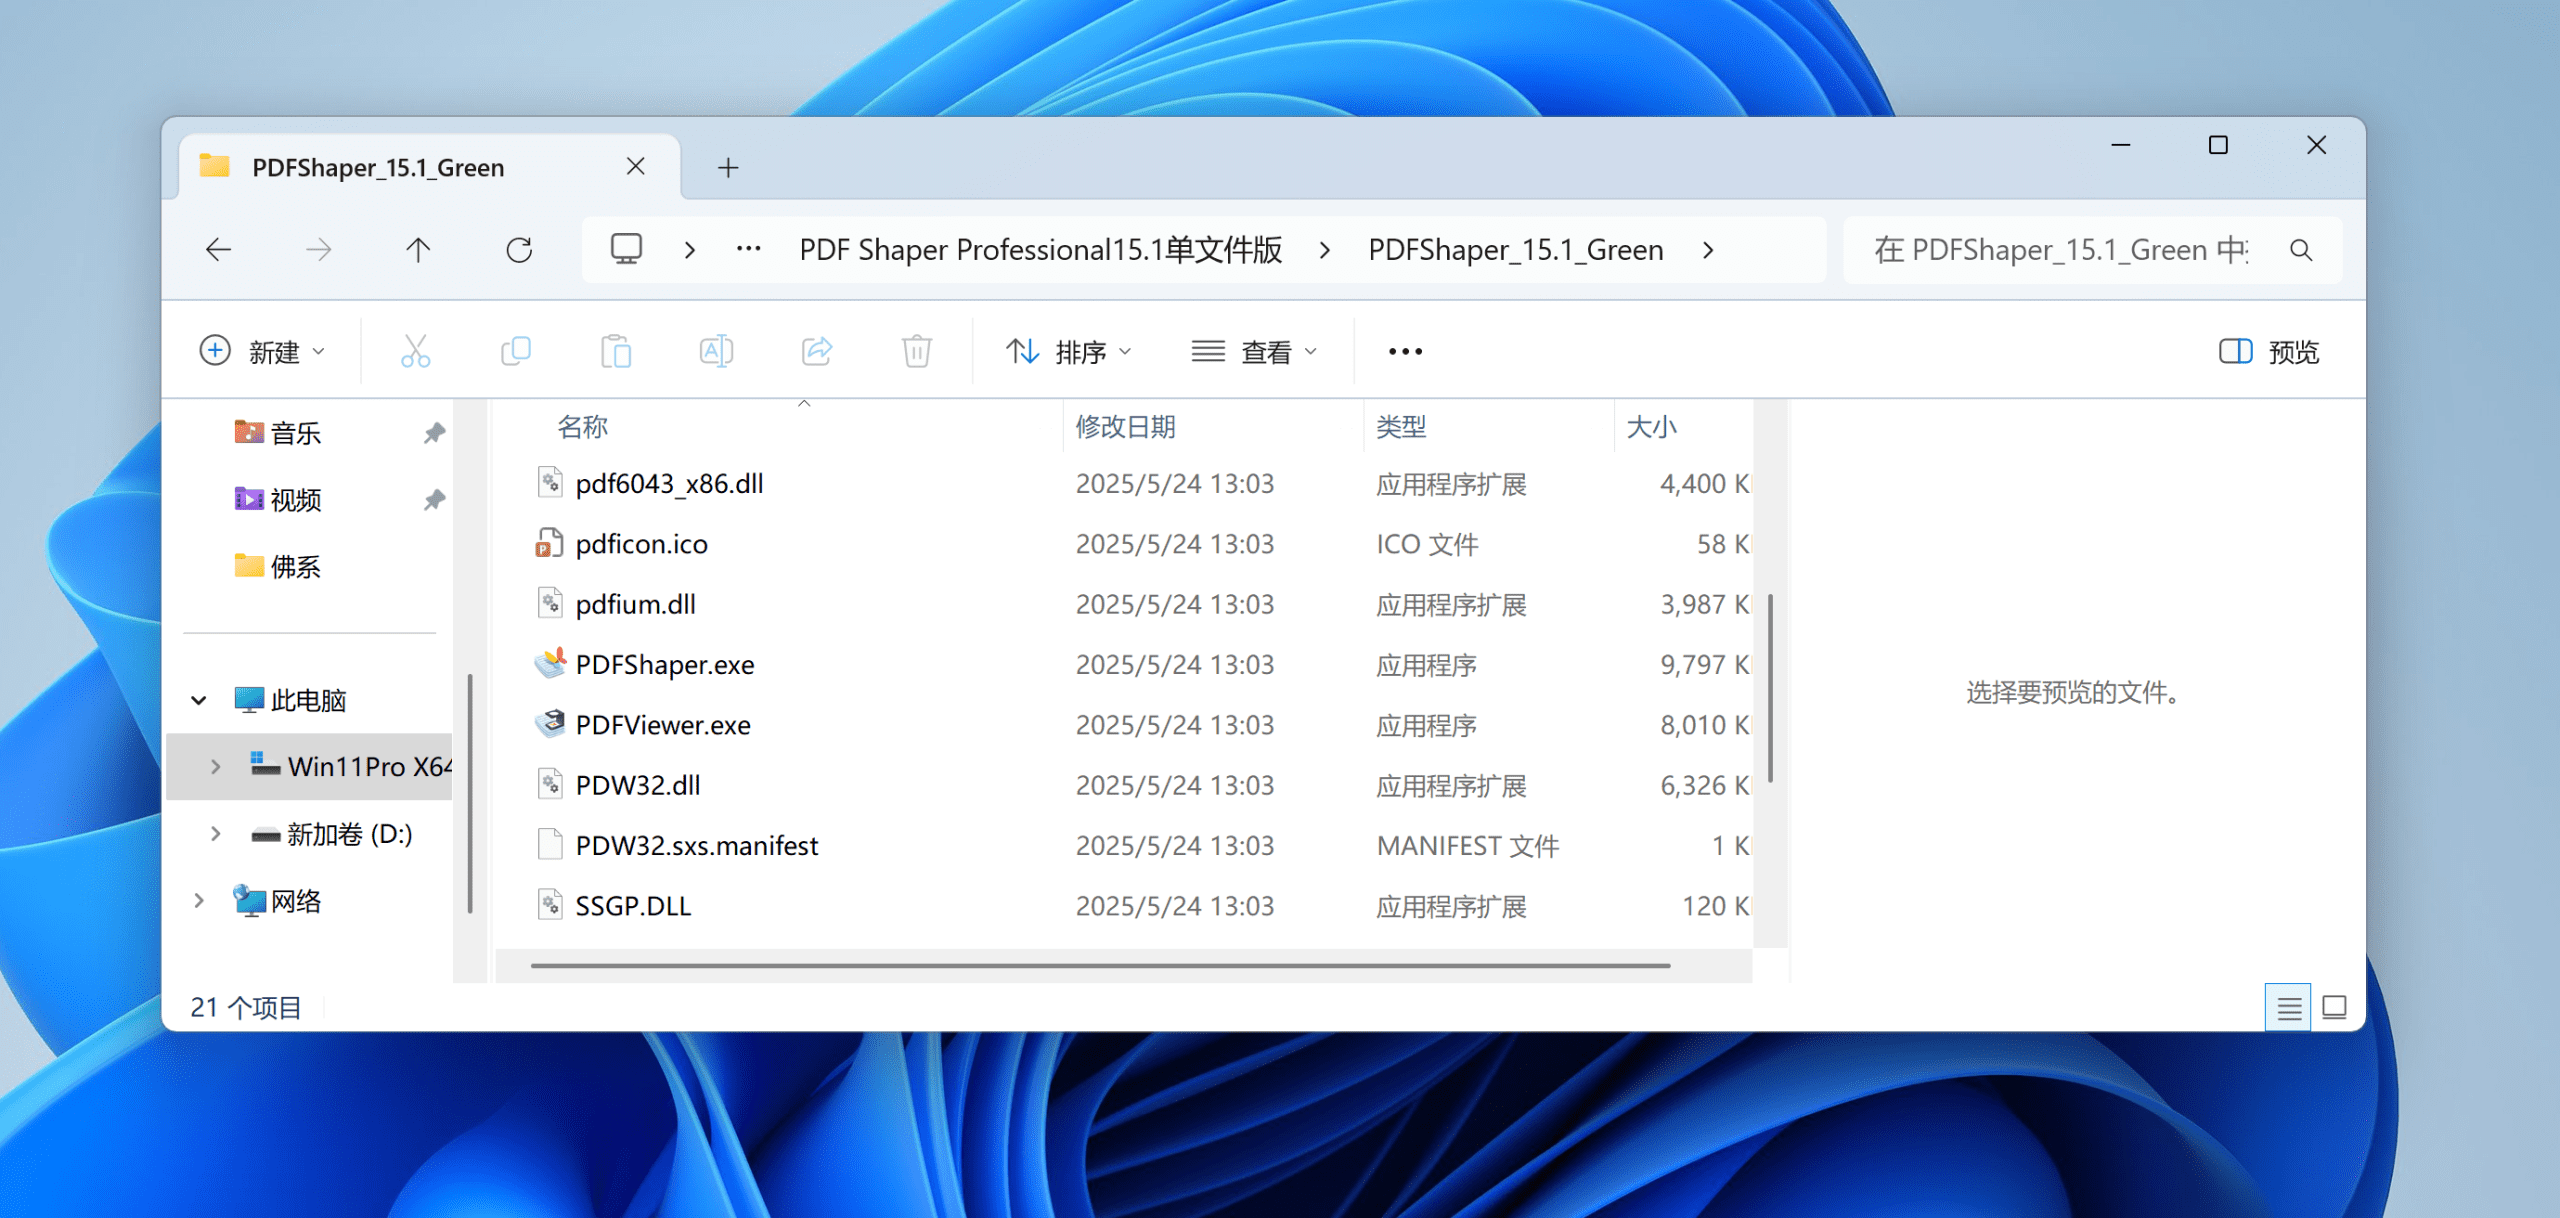The height and width of the screenshot is (1218, 2560).
Task: Click the Refresh button in navigation bar
Action: [519, 249]
